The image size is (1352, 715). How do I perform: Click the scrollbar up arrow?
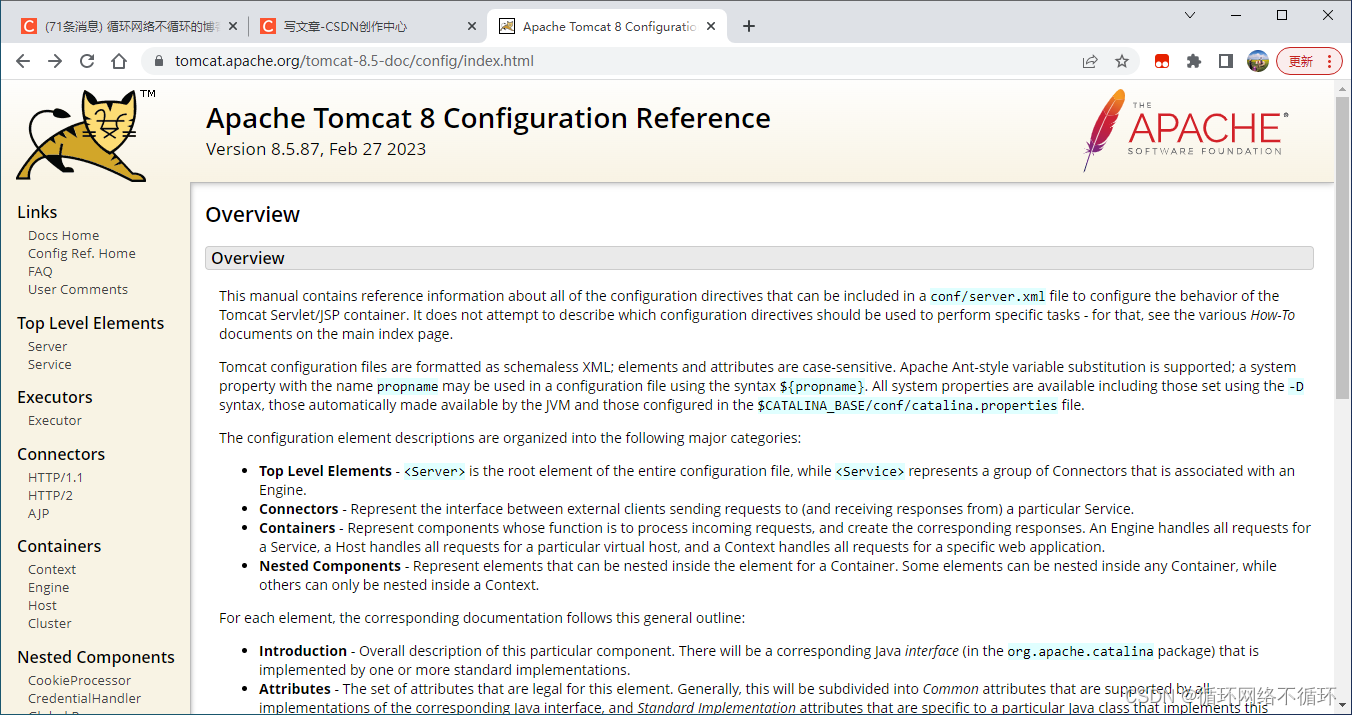click(1343, 88)
